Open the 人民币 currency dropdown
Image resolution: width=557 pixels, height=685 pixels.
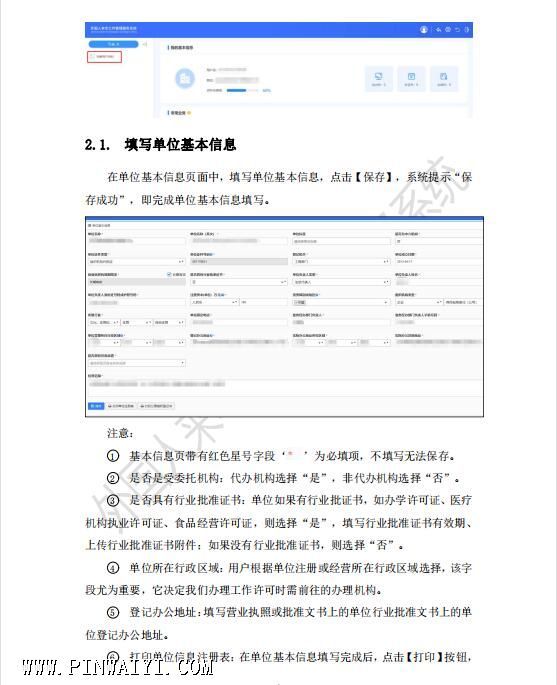tap(214, 302)
